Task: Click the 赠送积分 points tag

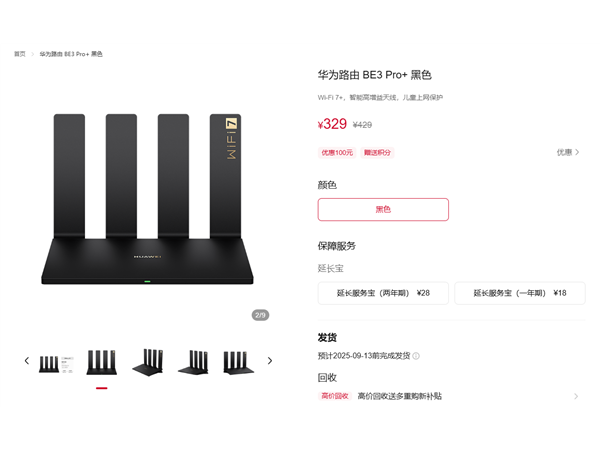Action: click(377, 153)
